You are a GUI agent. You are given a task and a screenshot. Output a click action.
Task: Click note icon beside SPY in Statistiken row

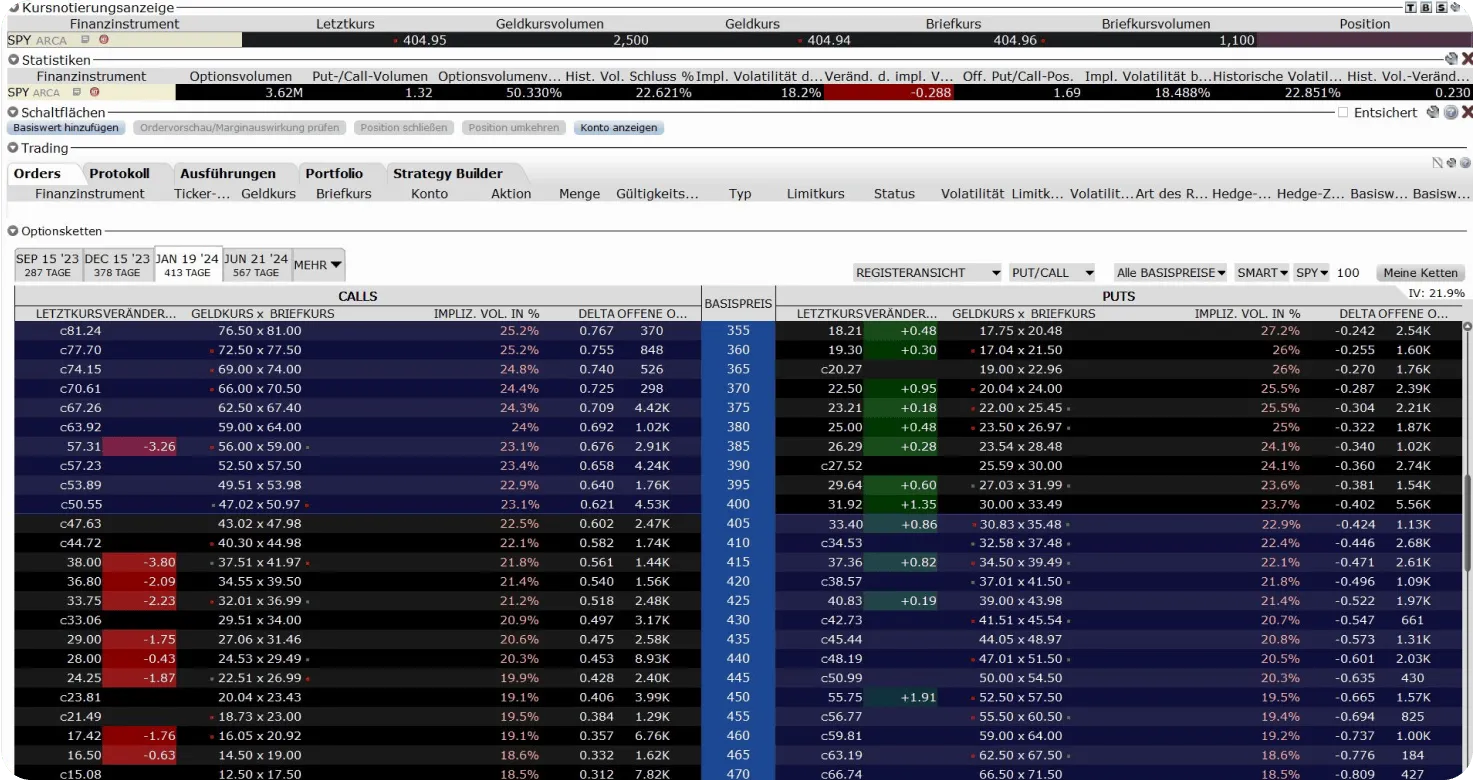pos(77,92)
